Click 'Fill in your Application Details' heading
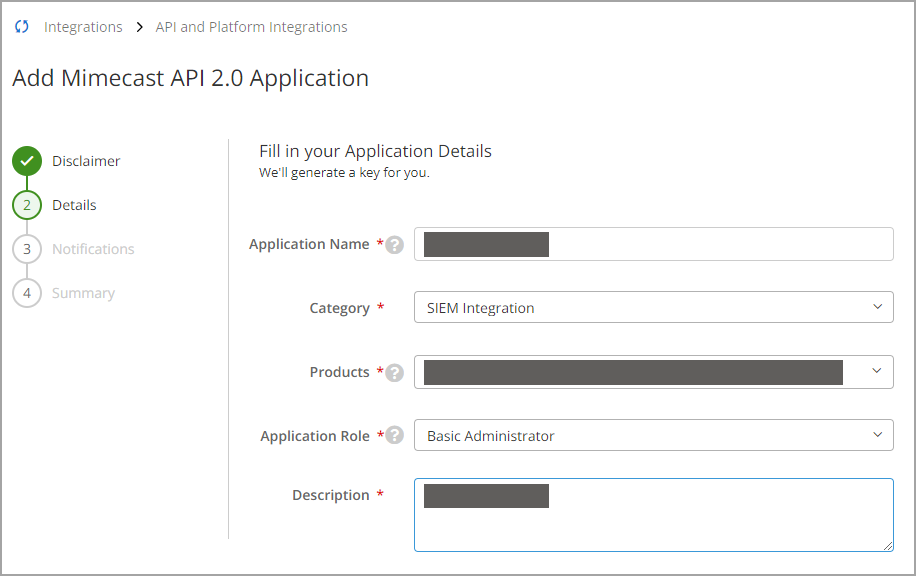916x576 pixels. (x=375, y=151)
